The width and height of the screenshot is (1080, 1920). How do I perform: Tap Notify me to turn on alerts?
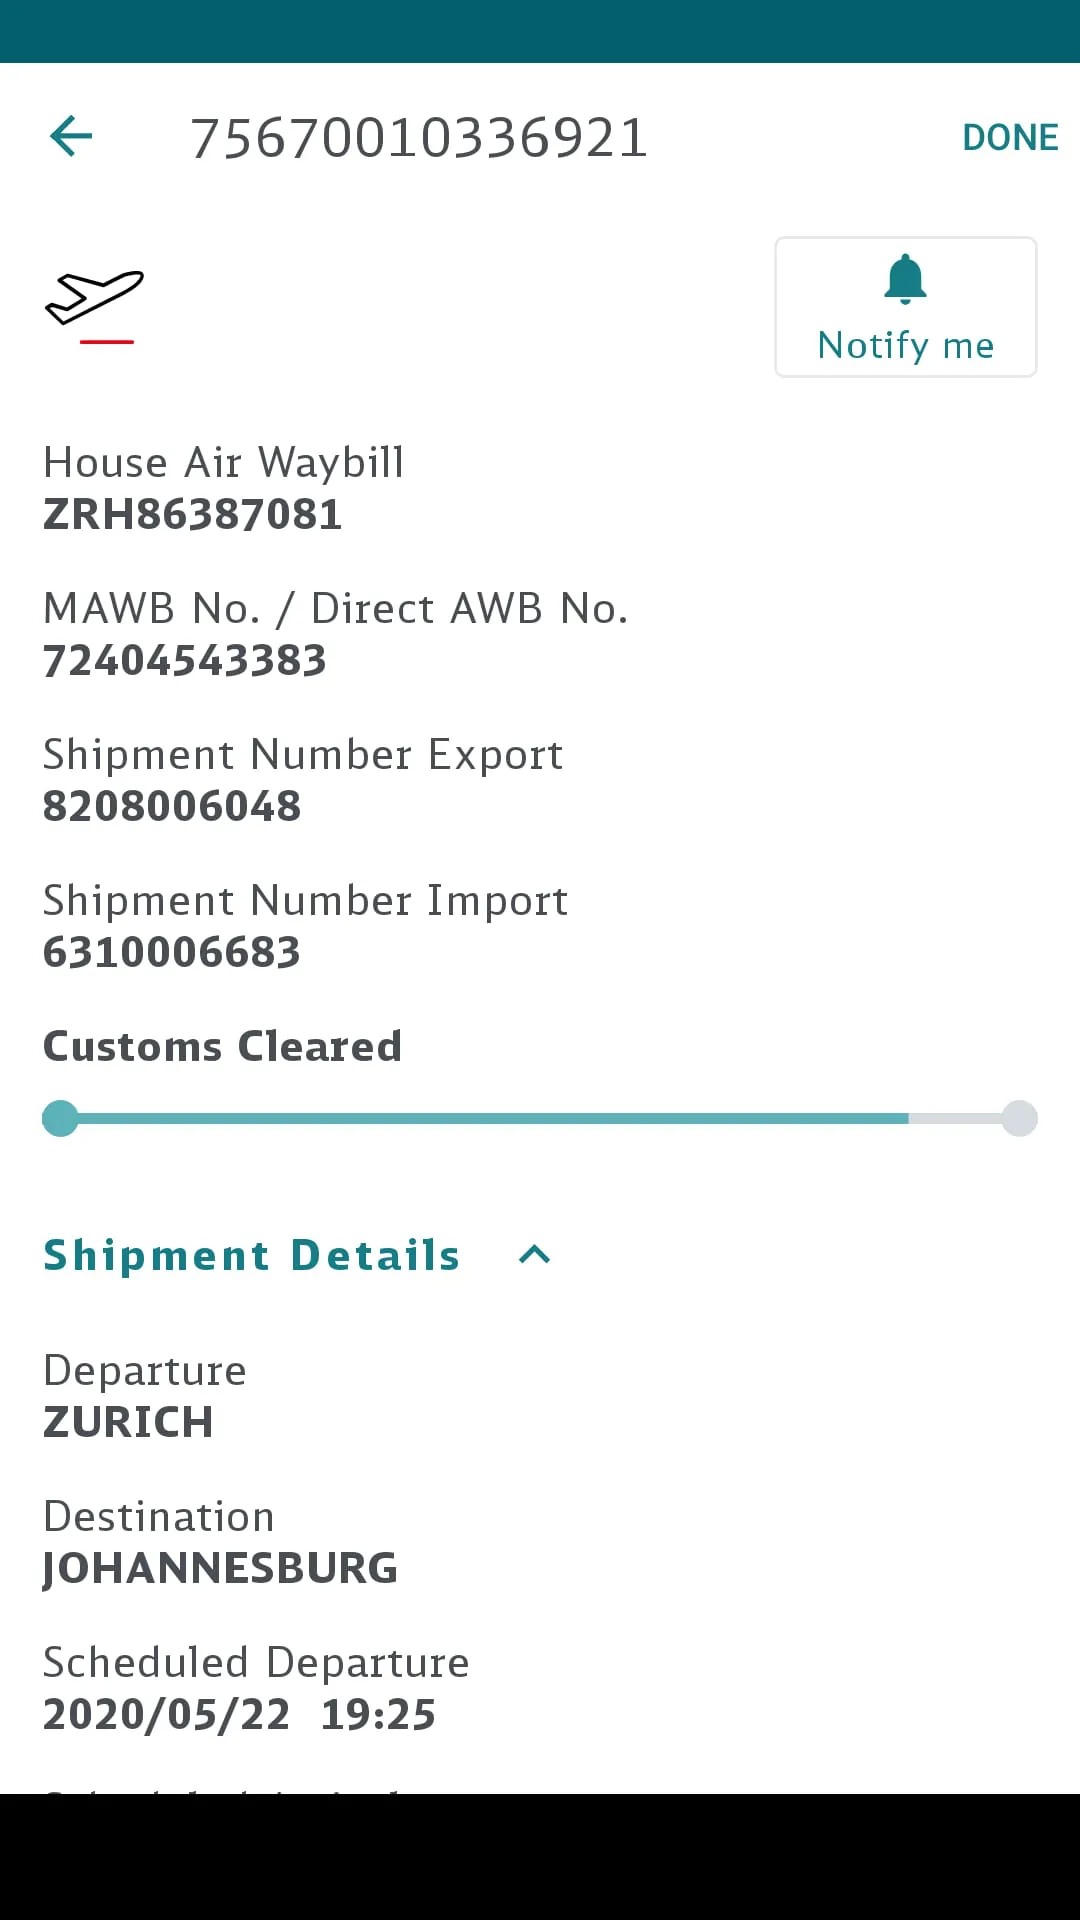(x=904, y=344)
